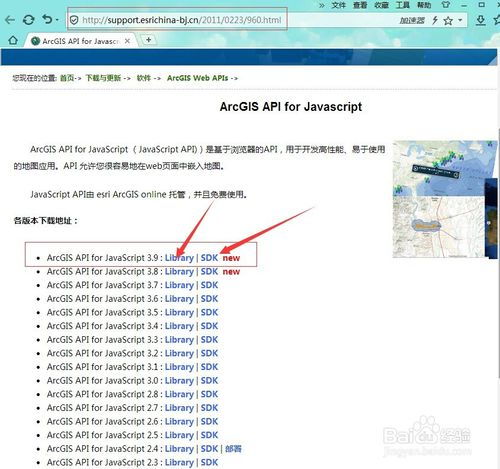Download SDK for JavaScript 3.9
Screen dimensions: 500x469
[x=209, y=258]
